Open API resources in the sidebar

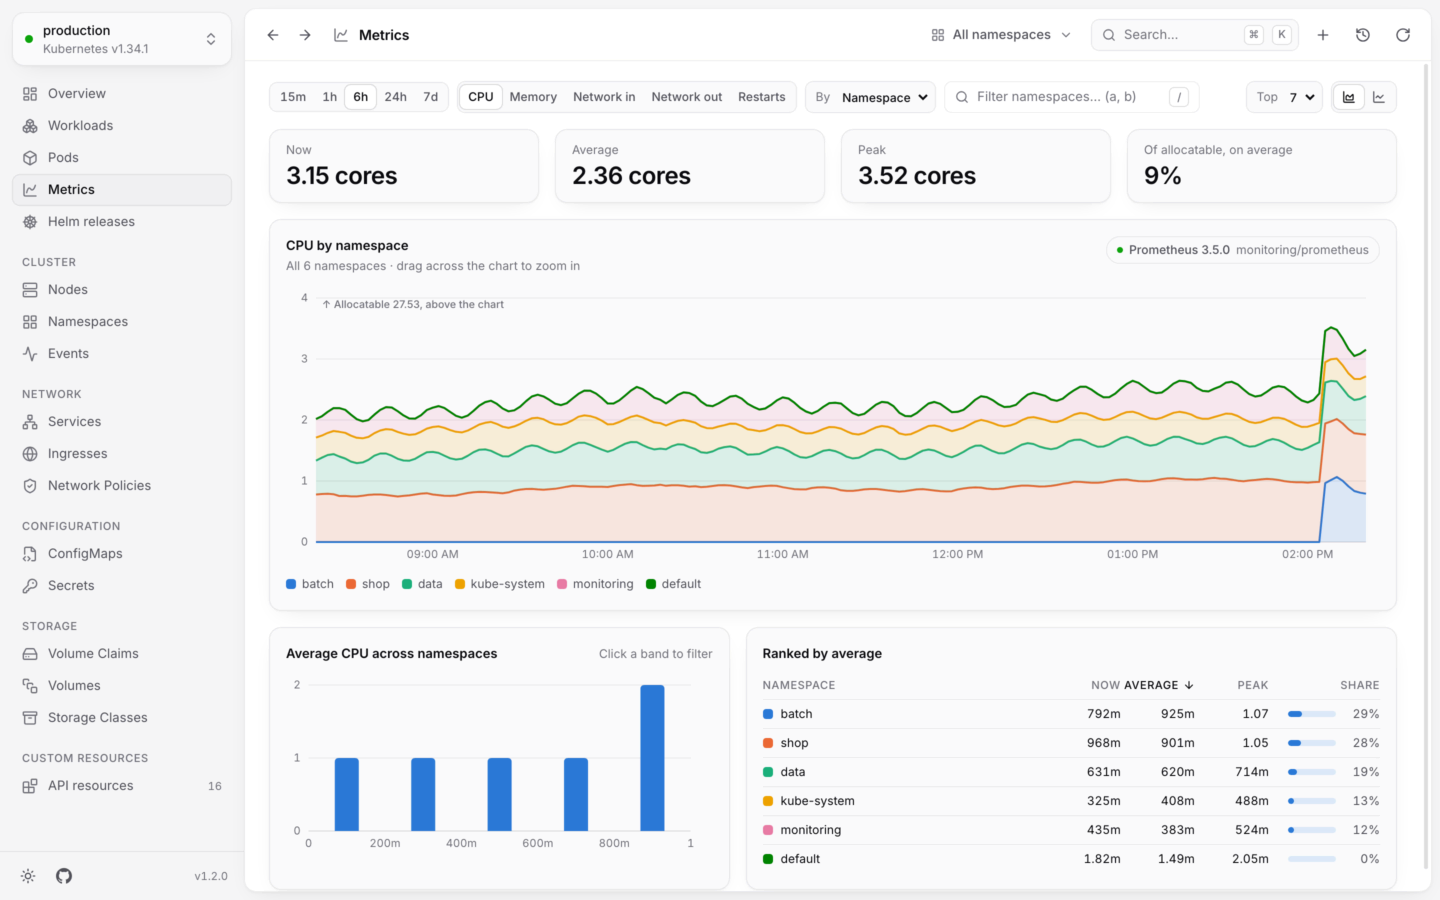(x=122, y=786)
